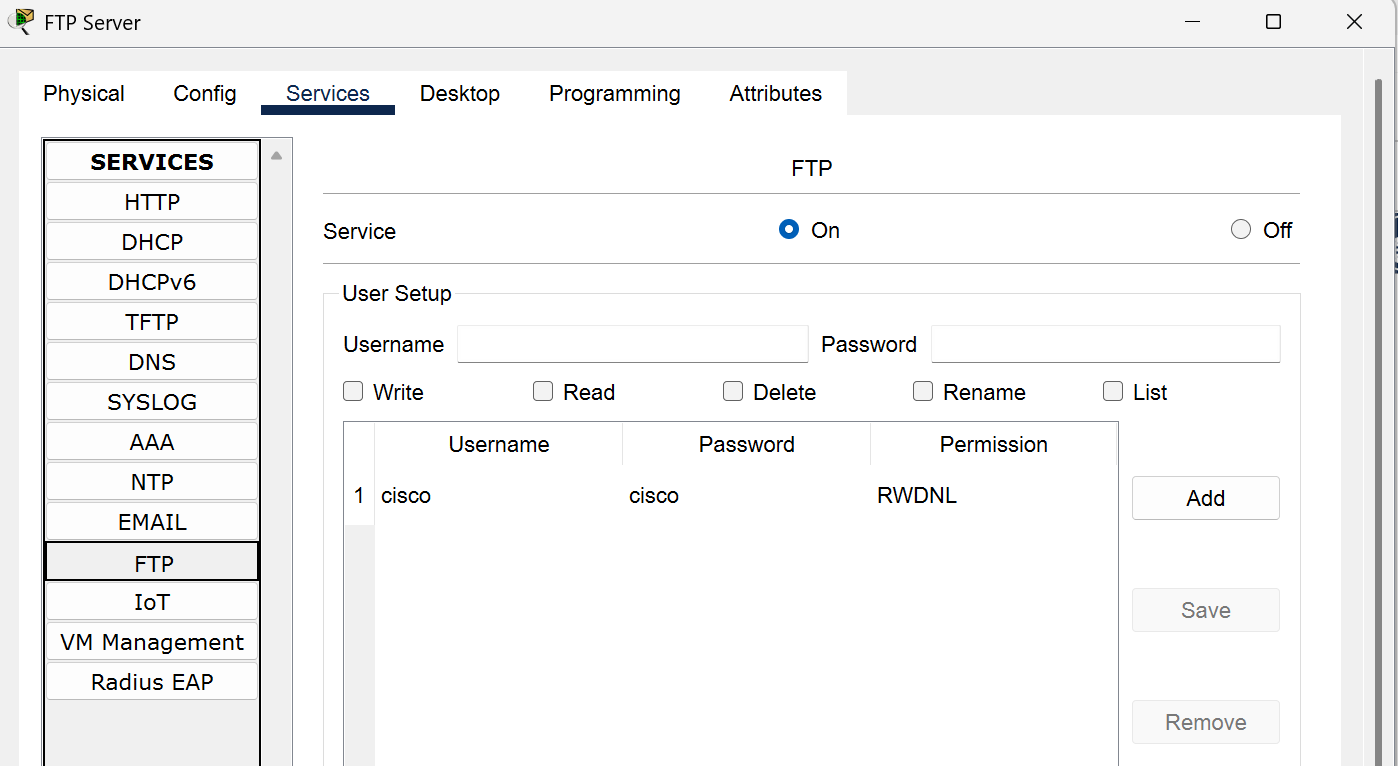Check the Read permission

[543, 391]
